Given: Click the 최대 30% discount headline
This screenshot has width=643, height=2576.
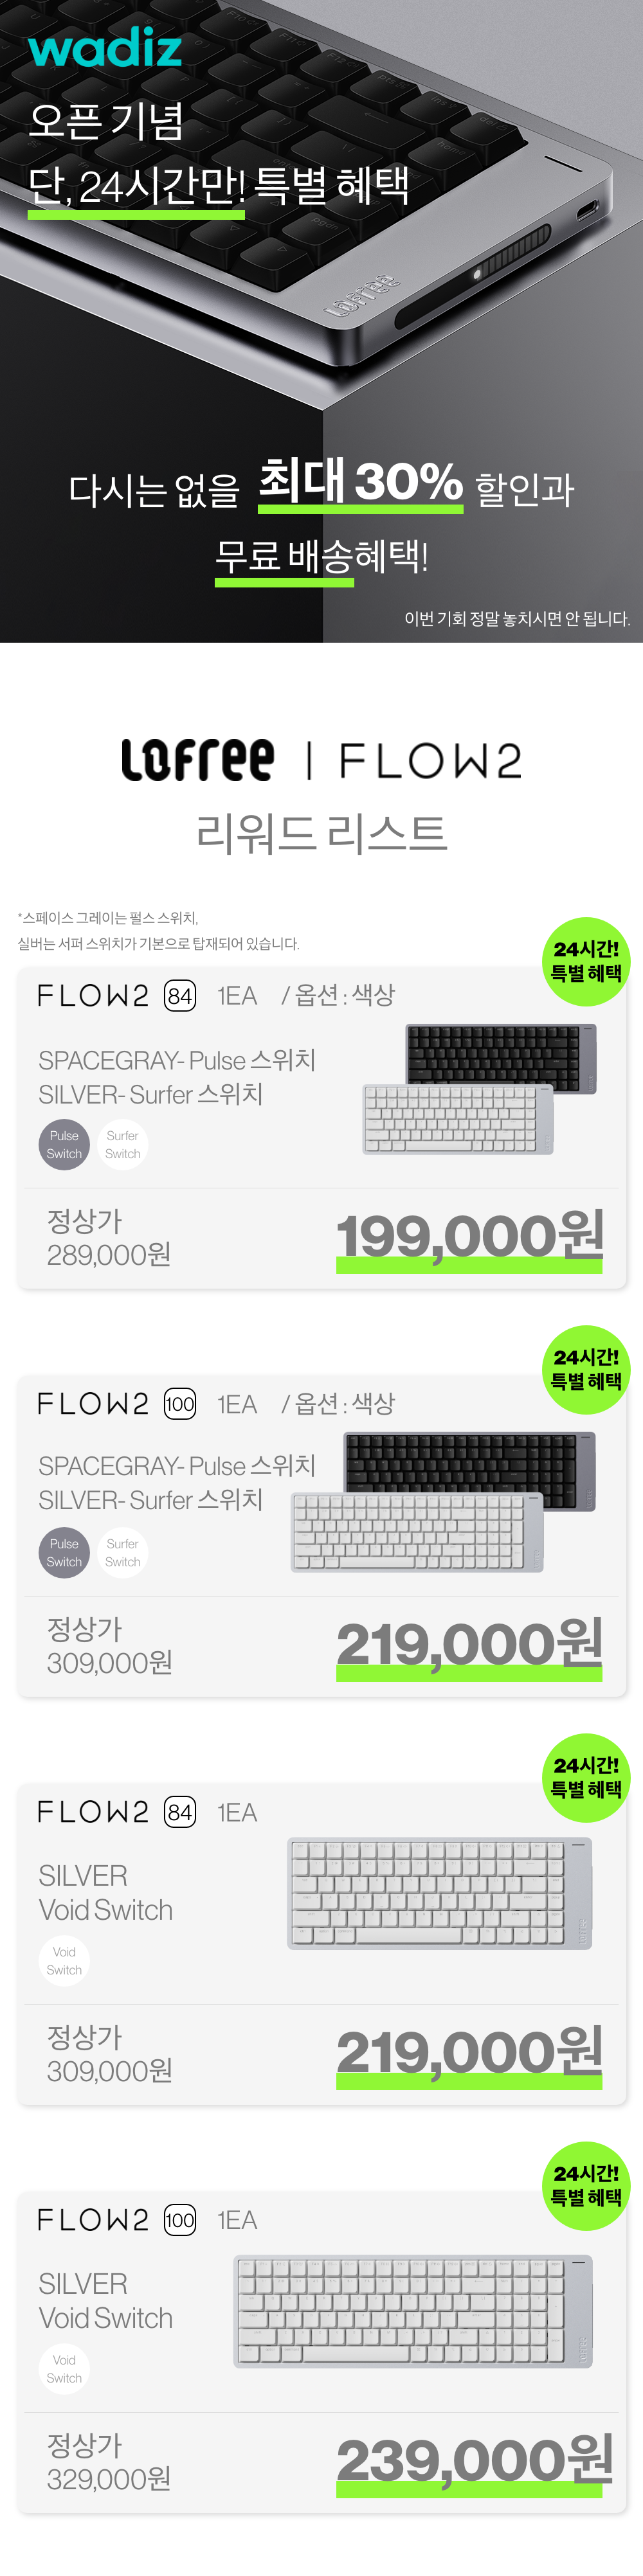Looking at the screenshot, I should tap(360, 482).
